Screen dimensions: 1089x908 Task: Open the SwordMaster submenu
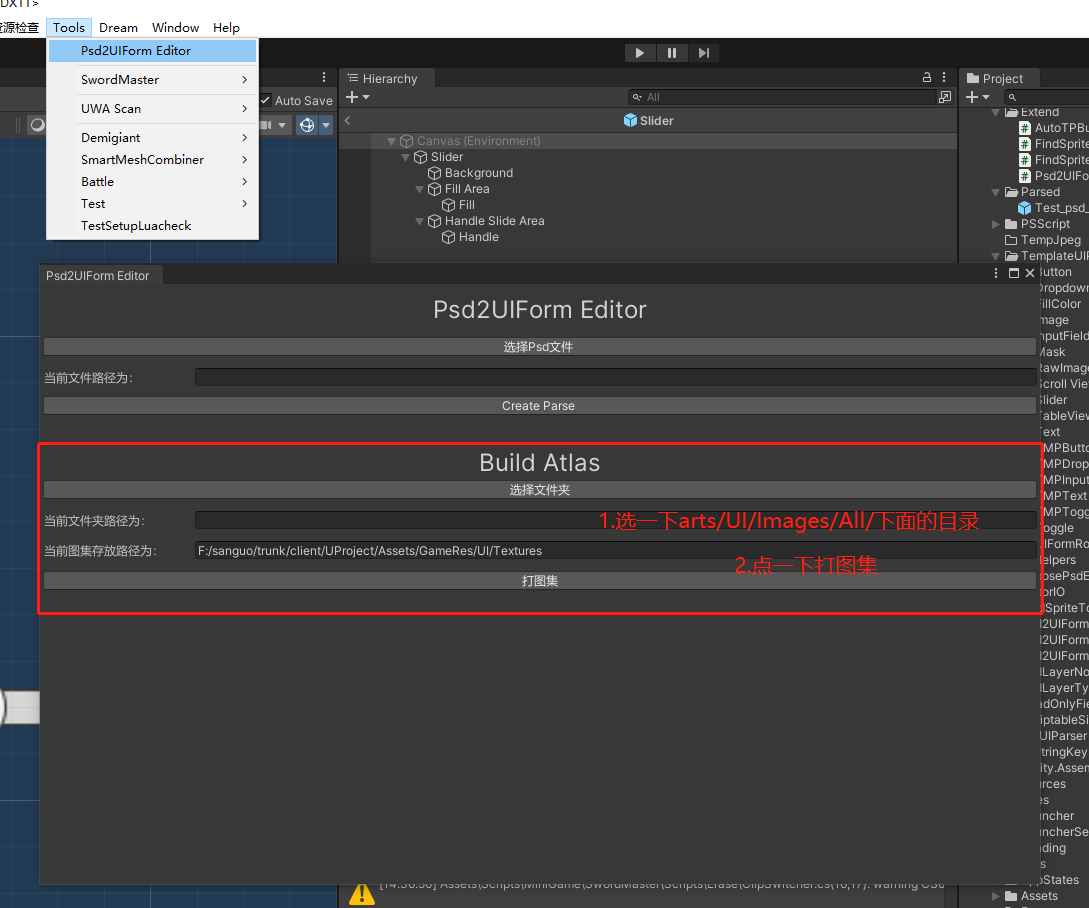pos(152,80)
